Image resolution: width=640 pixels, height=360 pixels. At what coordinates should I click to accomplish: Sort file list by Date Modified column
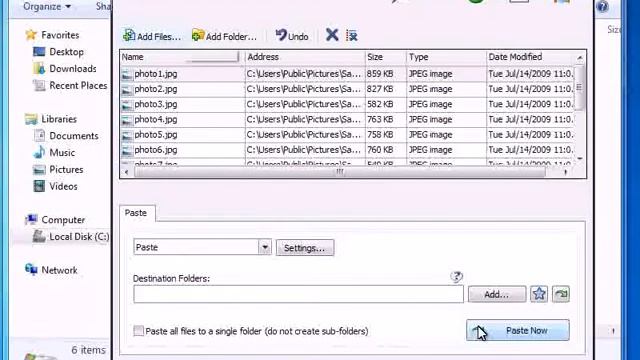coord(530,57)
